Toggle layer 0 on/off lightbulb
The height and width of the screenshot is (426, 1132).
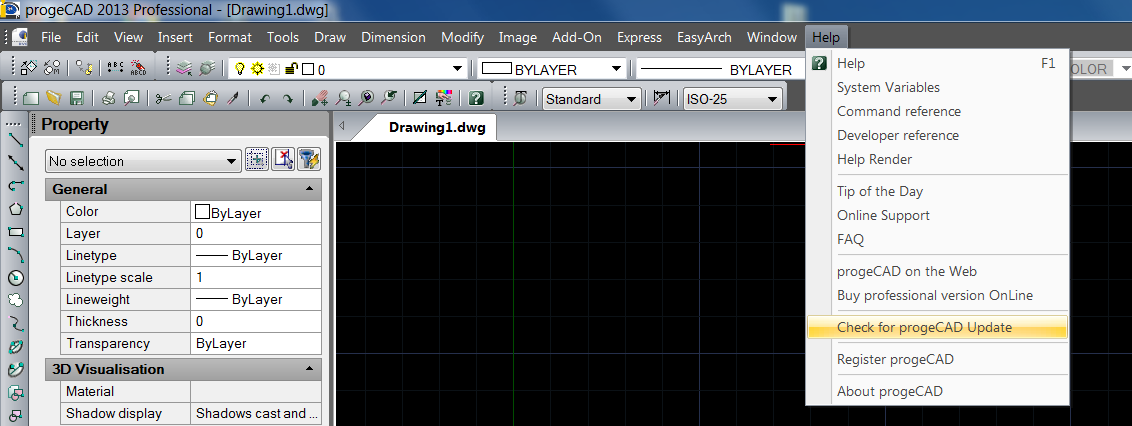pos(240,69)
